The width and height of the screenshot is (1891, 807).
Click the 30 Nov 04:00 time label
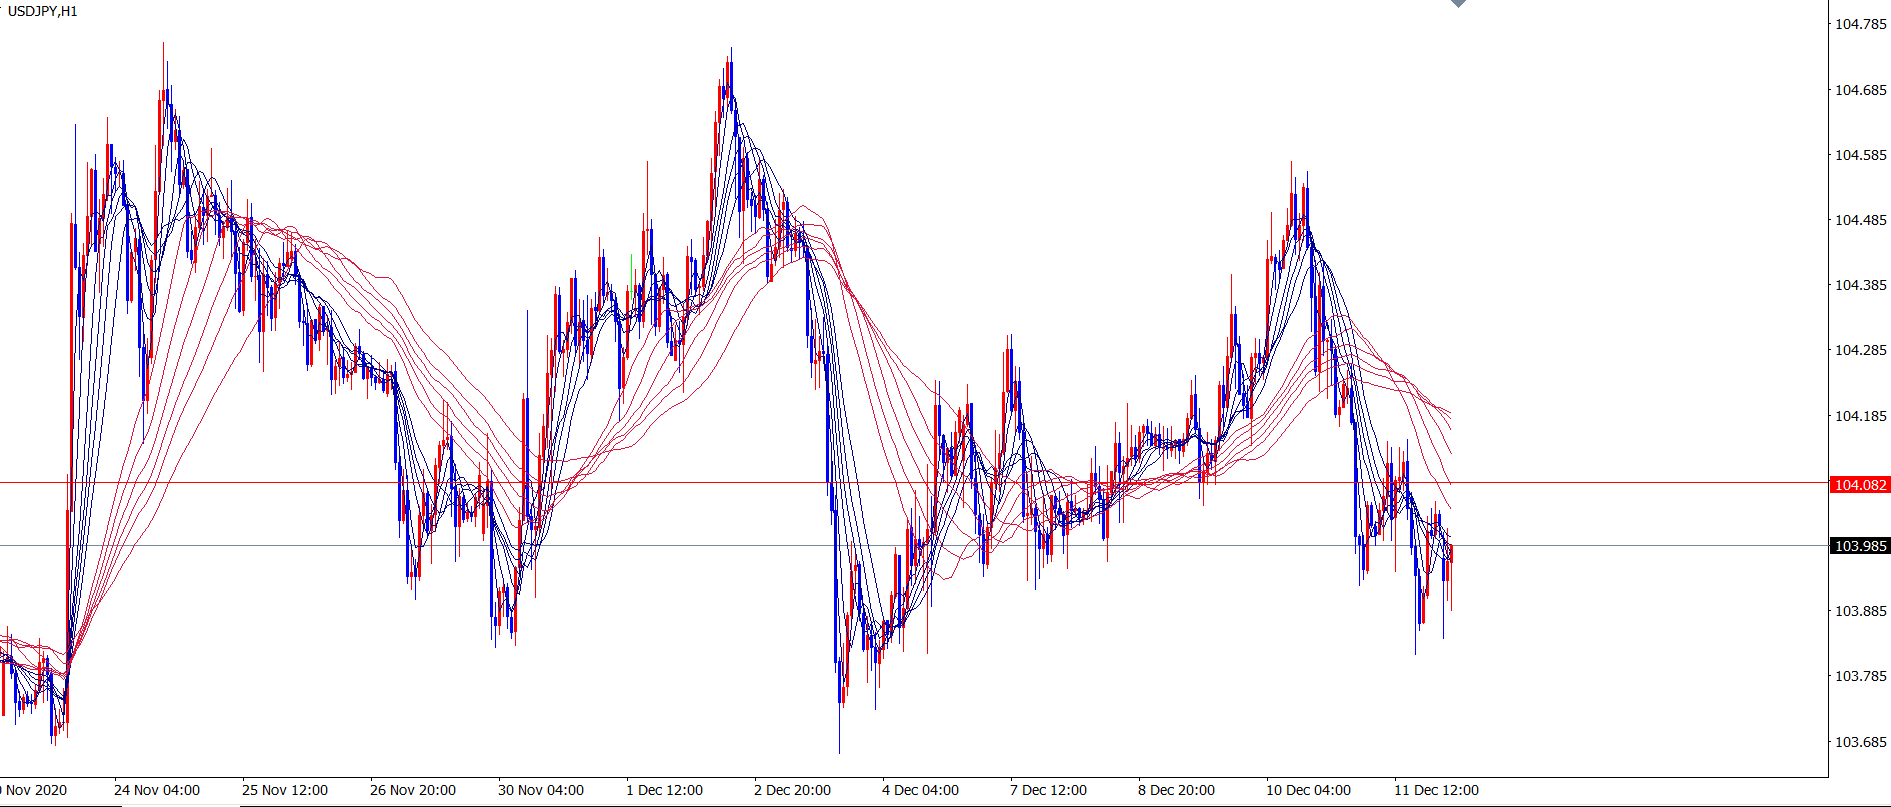tap(541, 790)
